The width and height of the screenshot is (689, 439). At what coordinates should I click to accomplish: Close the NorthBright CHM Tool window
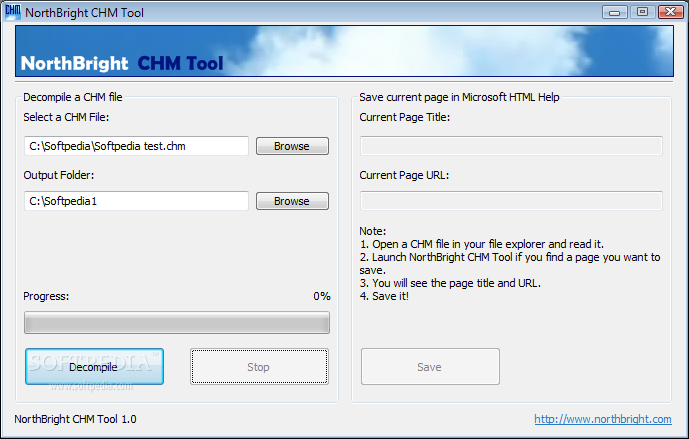(671, 12)
